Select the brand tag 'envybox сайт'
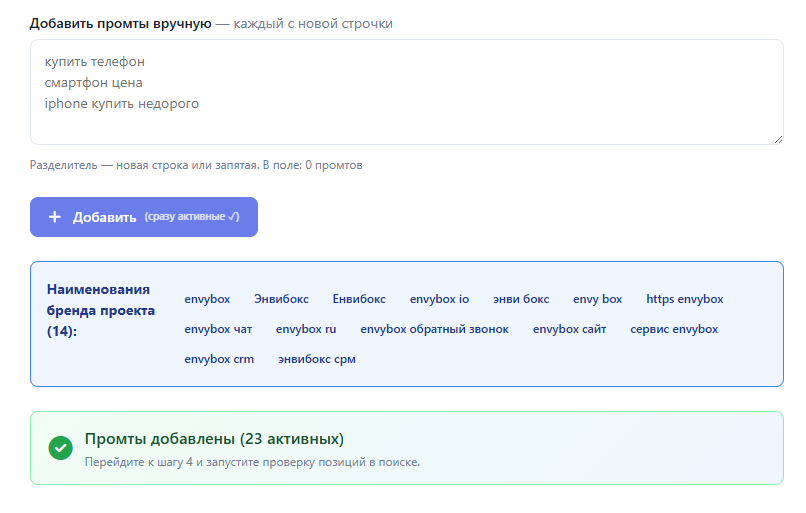The image size is (806, 513). (570, 329)
